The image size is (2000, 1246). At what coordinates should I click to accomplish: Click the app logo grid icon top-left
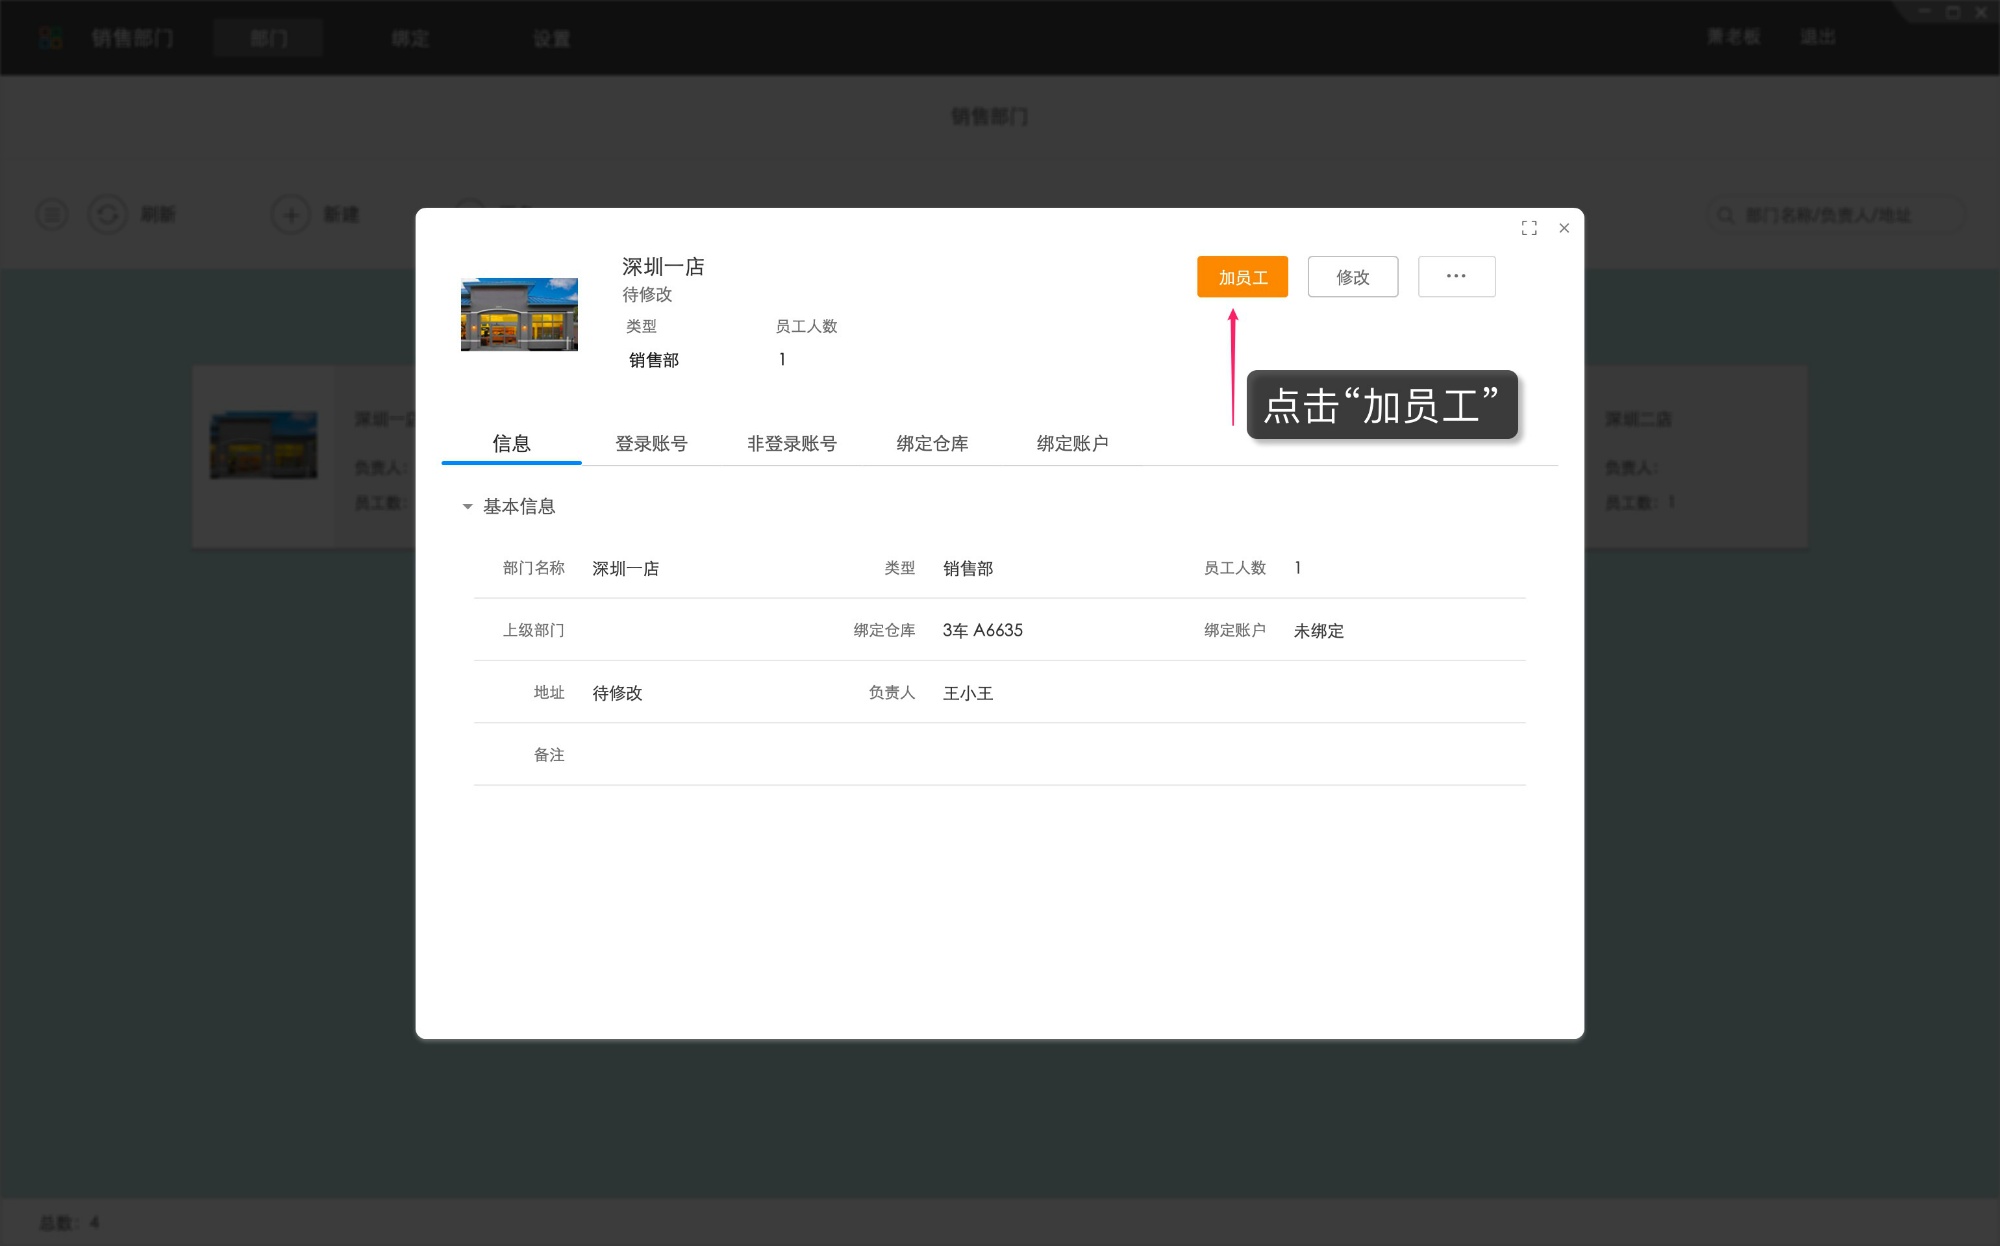(51, 37)
